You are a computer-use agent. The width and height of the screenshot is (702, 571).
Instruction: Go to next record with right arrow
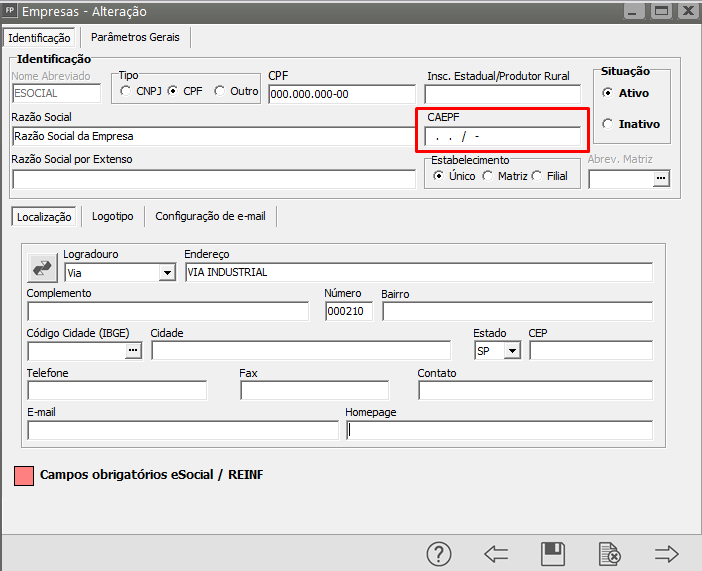pyautogui.click(x=666, y=553)
